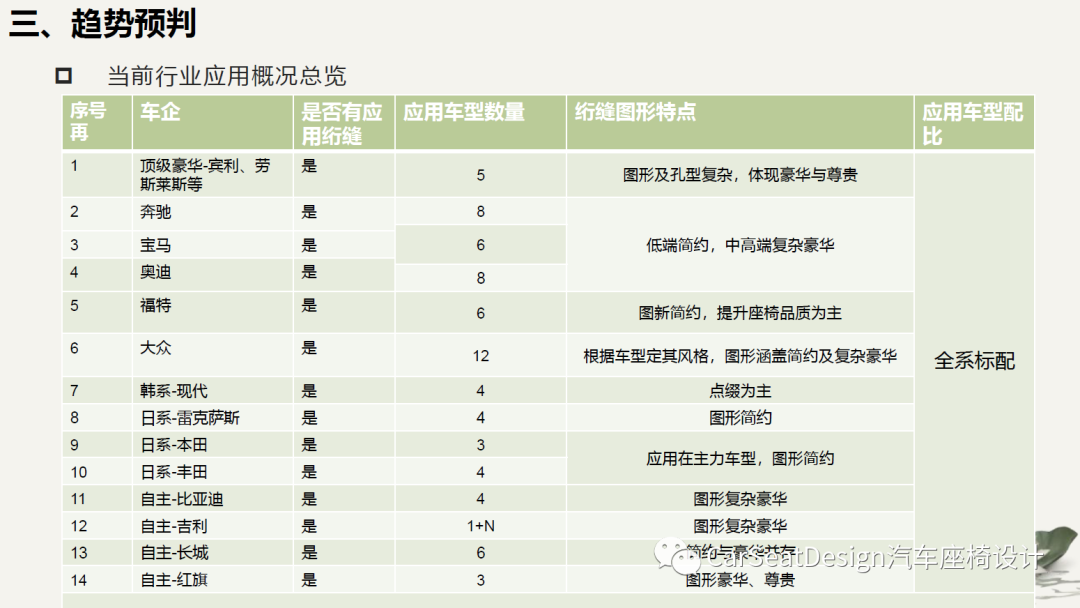
Task: Select the text 图形豪华、尊贵
Action: (x=740, y=580)
